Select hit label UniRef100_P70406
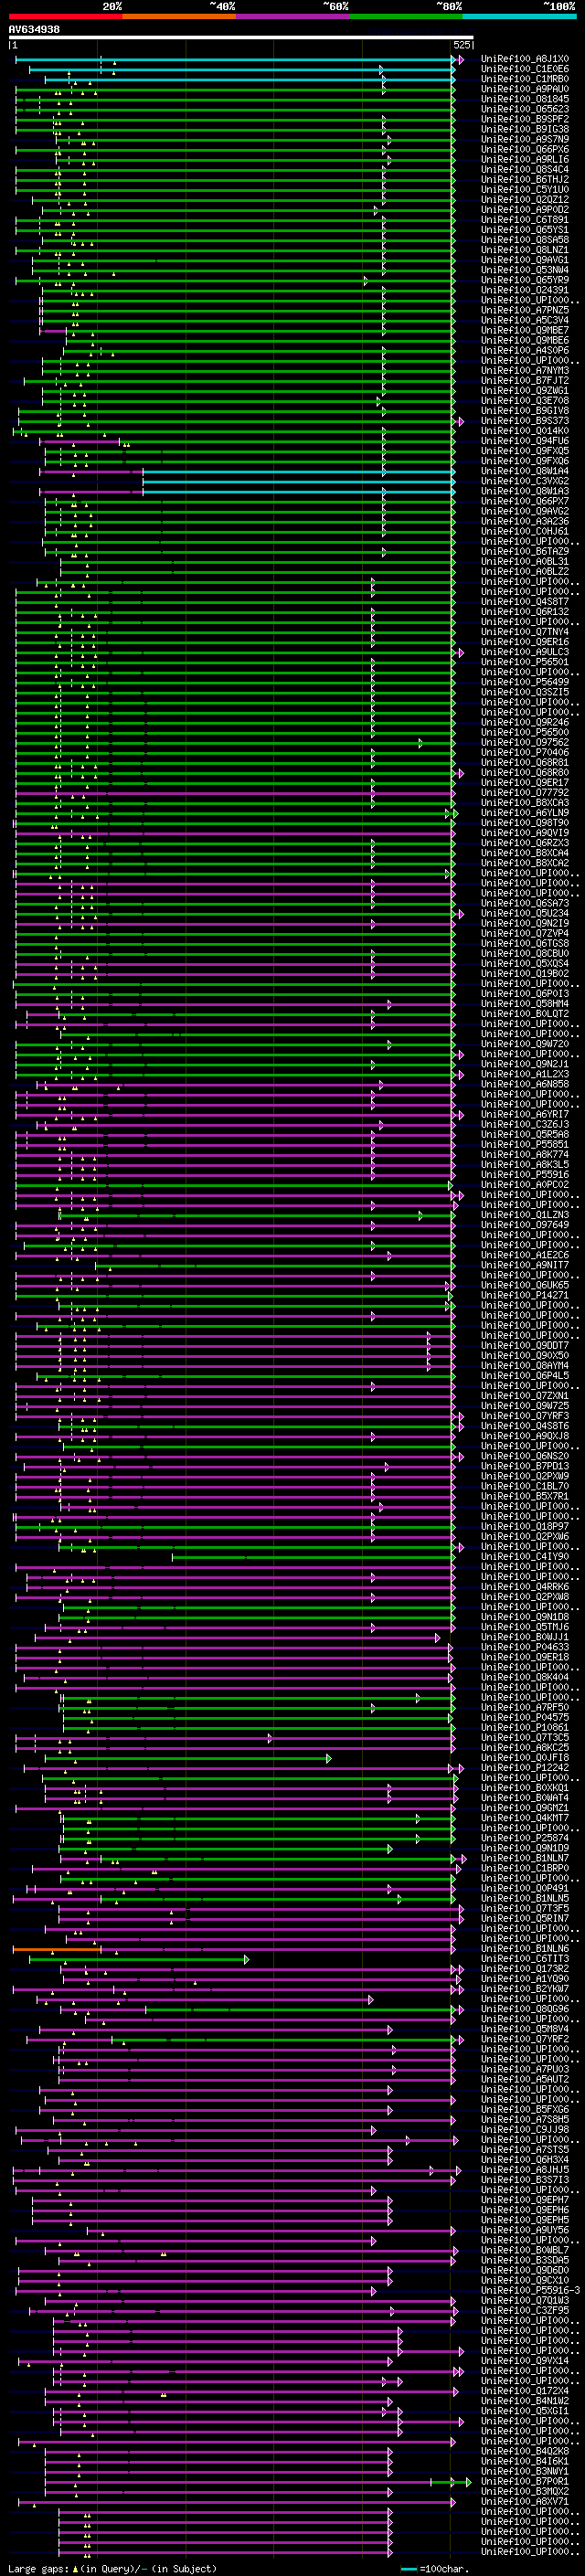 pyautogui.click(x=525, y=752)
